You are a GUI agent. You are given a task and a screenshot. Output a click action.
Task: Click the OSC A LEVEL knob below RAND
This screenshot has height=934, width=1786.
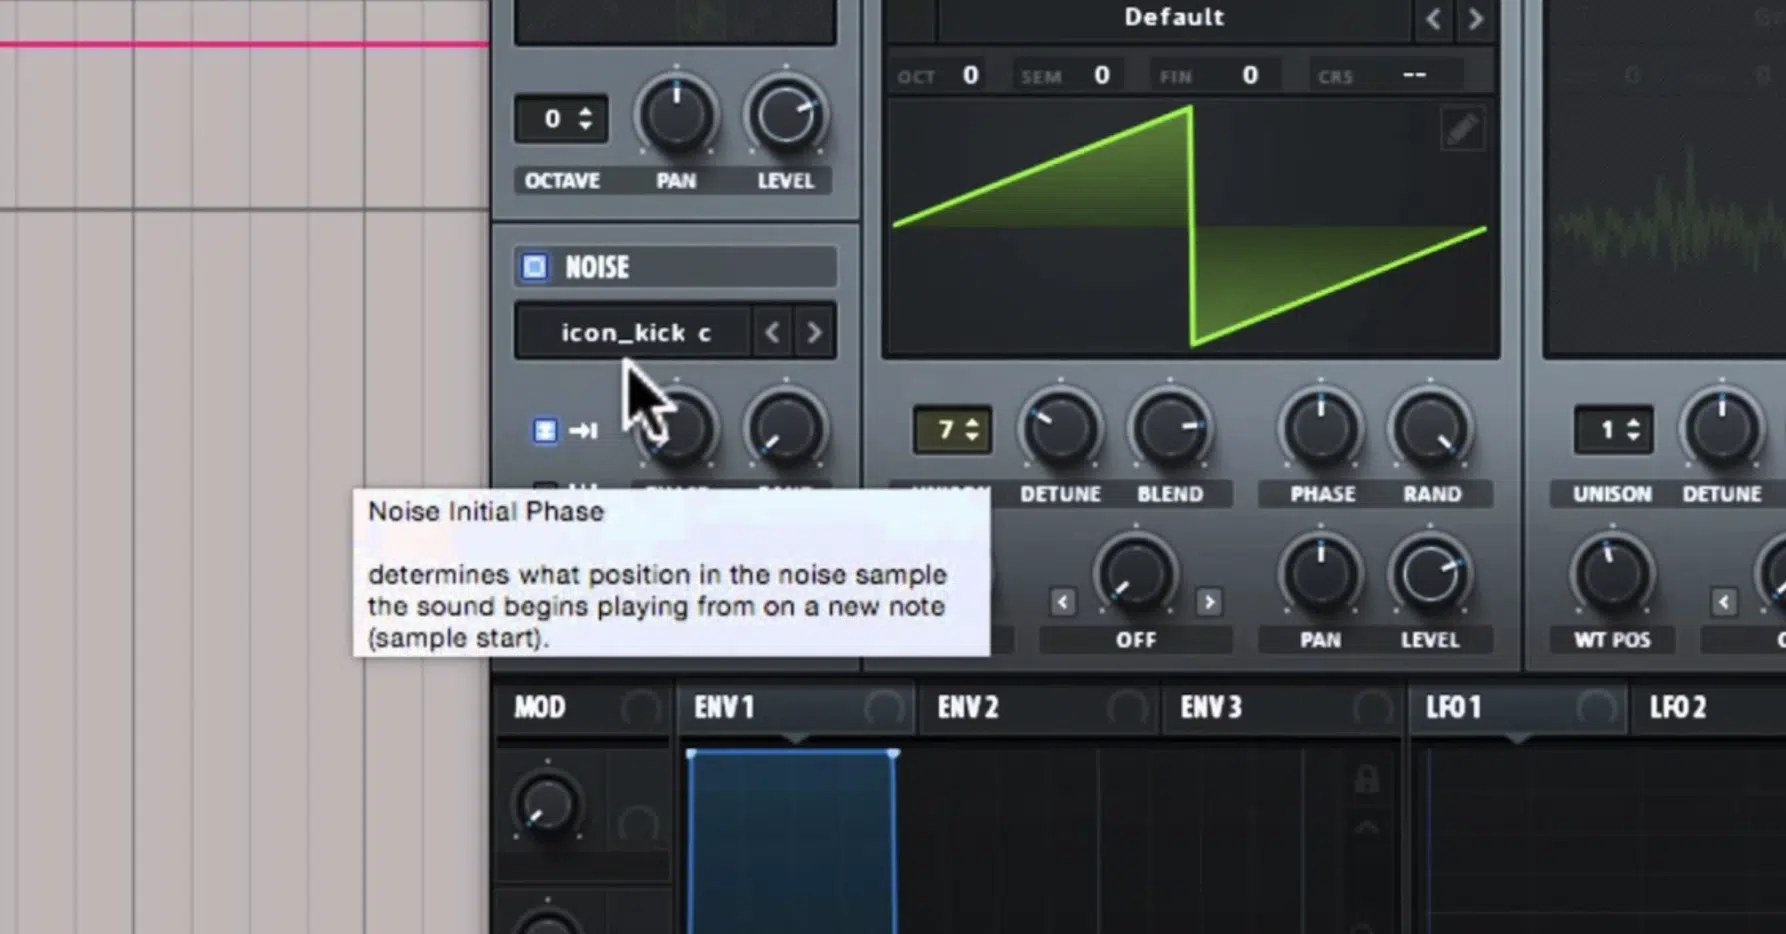pos(1430,575)
